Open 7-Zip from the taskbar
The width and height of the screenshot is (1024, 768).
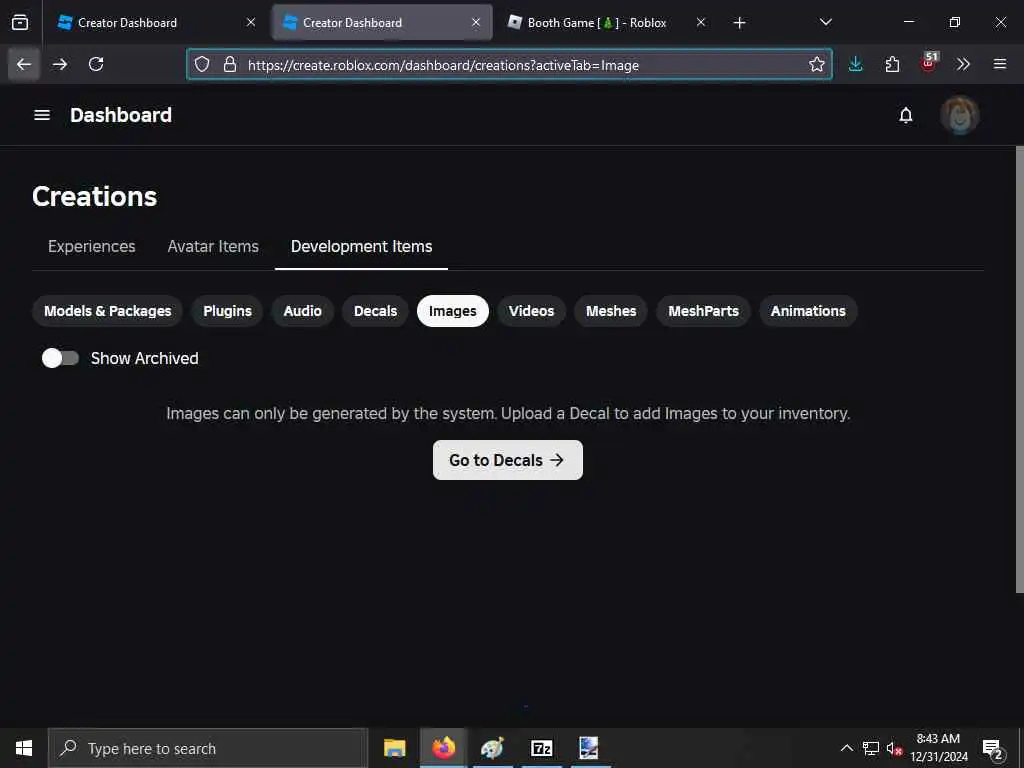pyautogui.click(x=541, y=748)
